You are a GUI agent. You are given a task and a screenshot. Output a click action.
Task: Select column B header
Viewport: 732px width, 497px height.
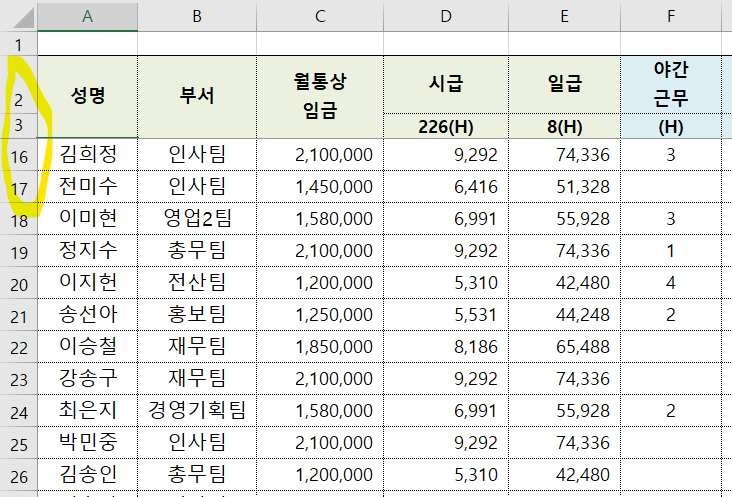click(197, 16)
